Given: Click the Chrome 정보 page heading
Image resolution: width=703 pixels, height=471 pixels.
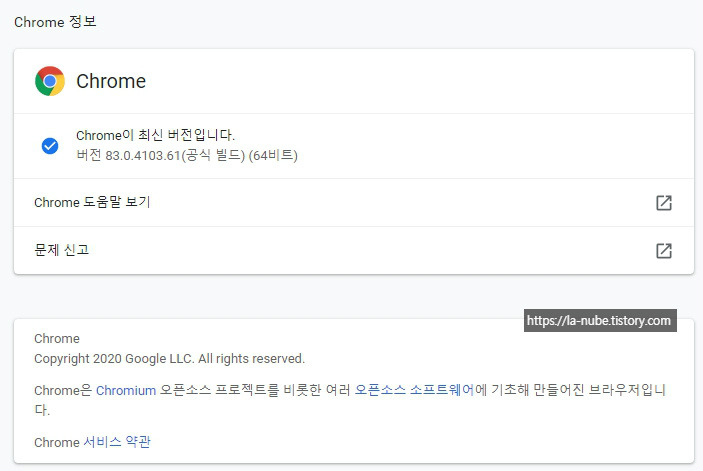Looking at the screenshot, I should 55,22.
